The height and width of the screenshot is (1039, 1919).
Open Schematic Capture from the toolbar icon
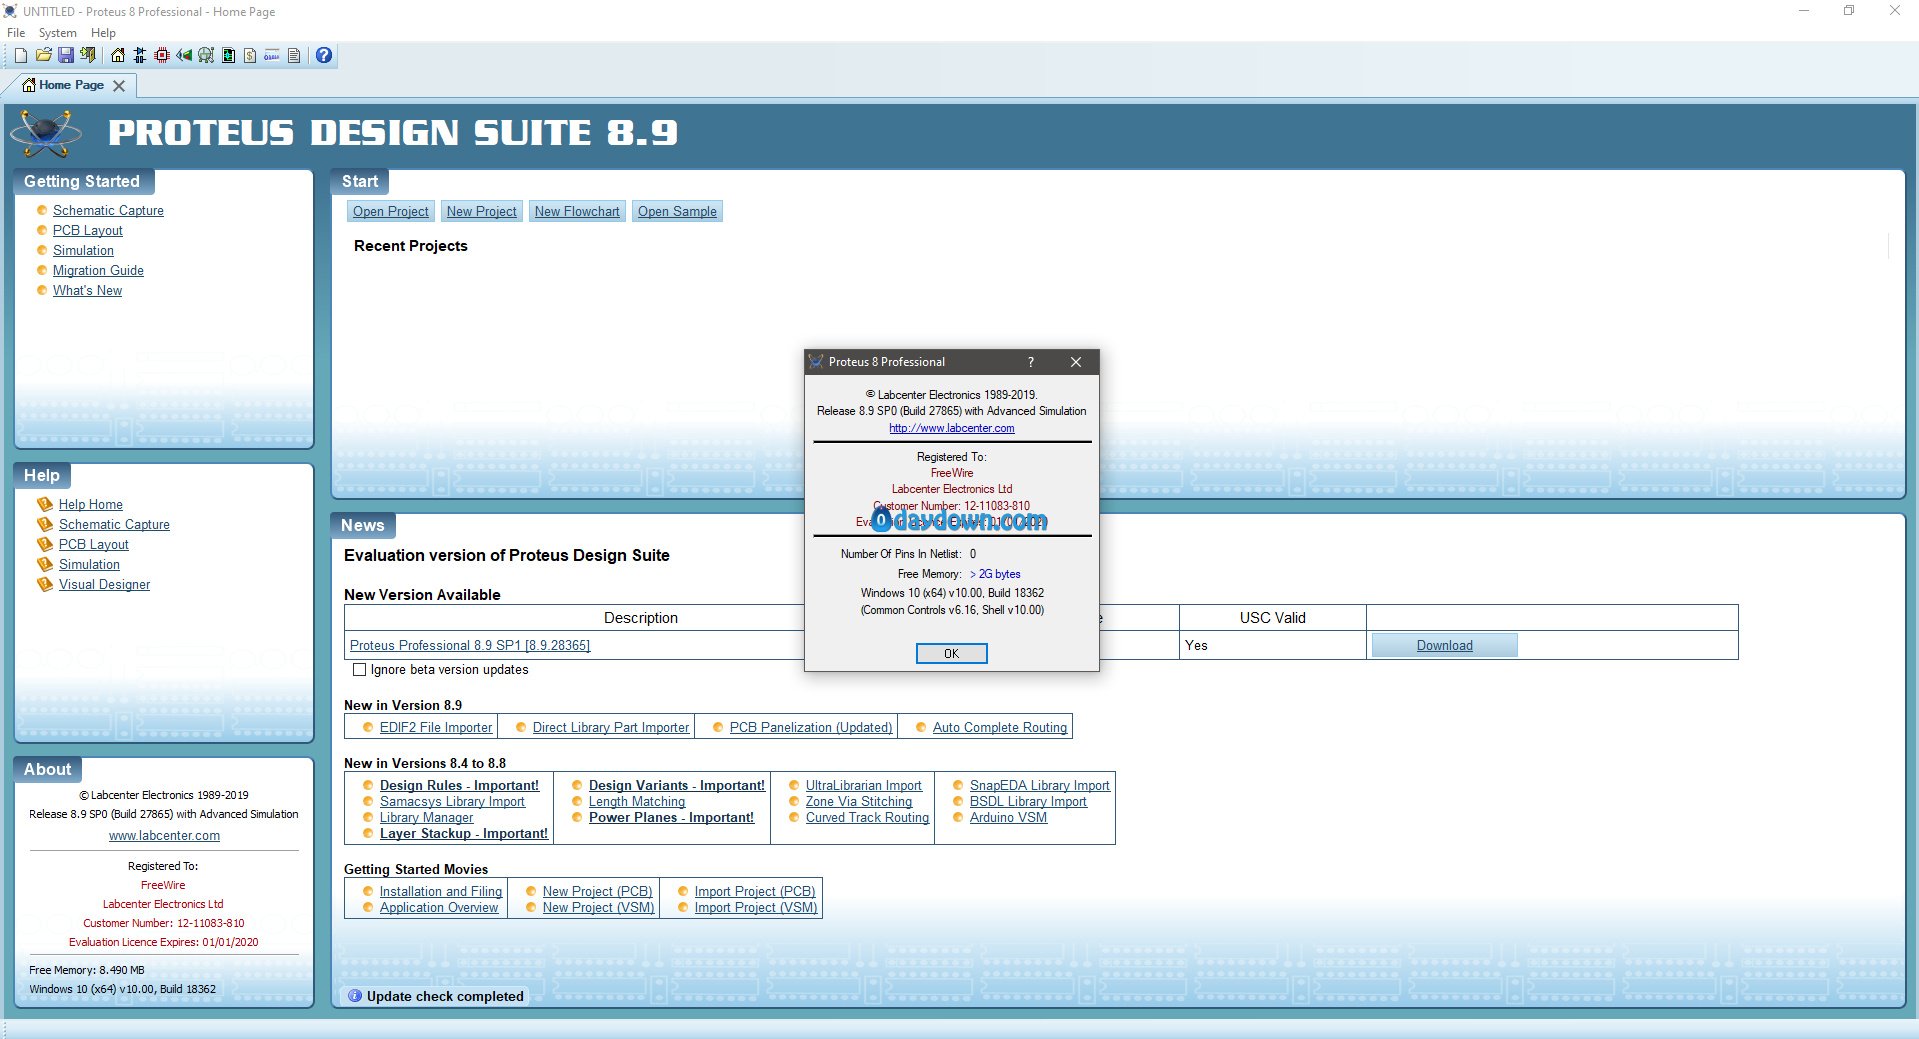pyautogui.click(x=140, y=55)
